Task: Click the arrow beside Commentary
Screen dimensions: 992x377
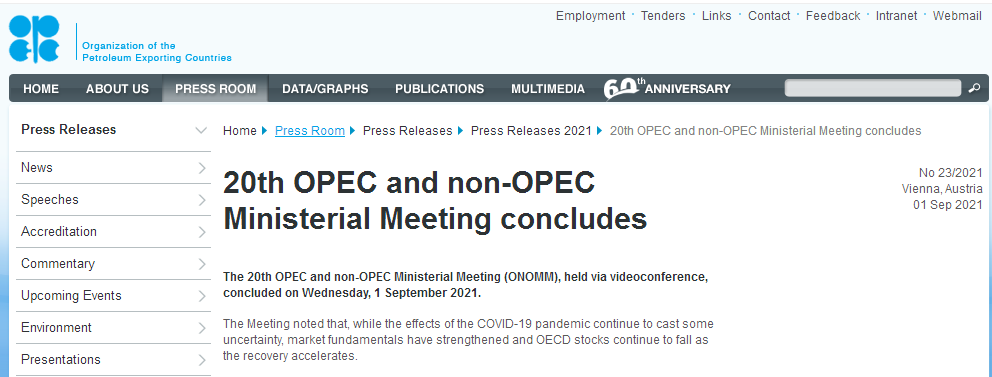Action: click(202, 264)
